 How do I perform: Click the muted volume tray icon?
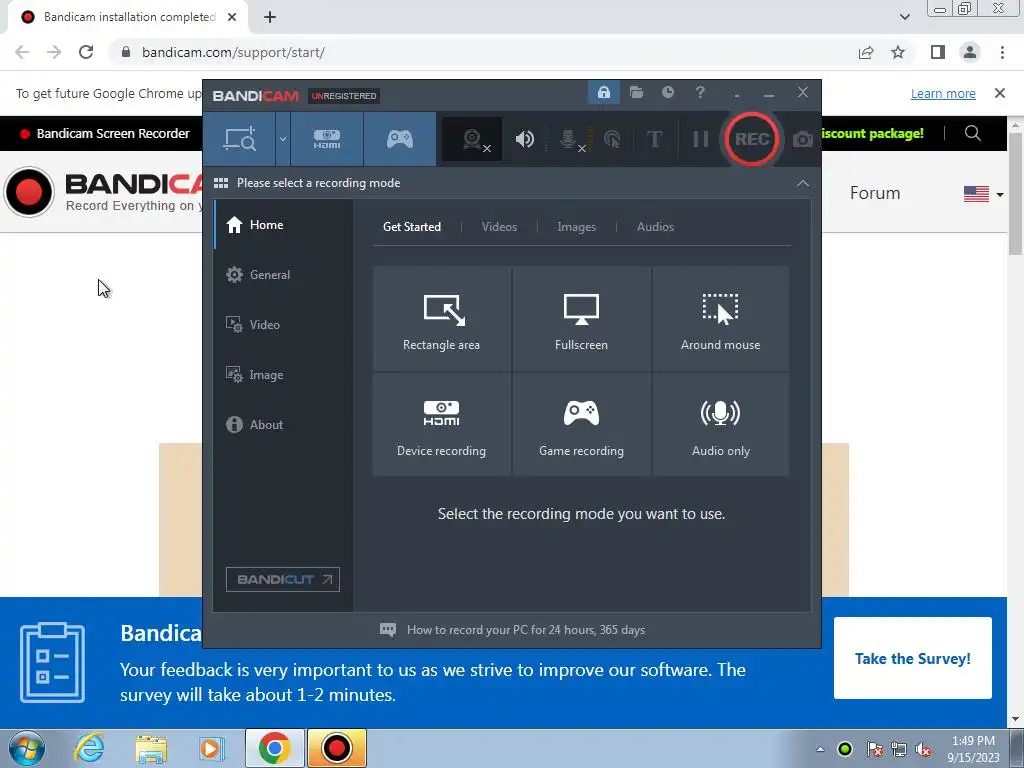pyautogui.click(x=923, y=749)
